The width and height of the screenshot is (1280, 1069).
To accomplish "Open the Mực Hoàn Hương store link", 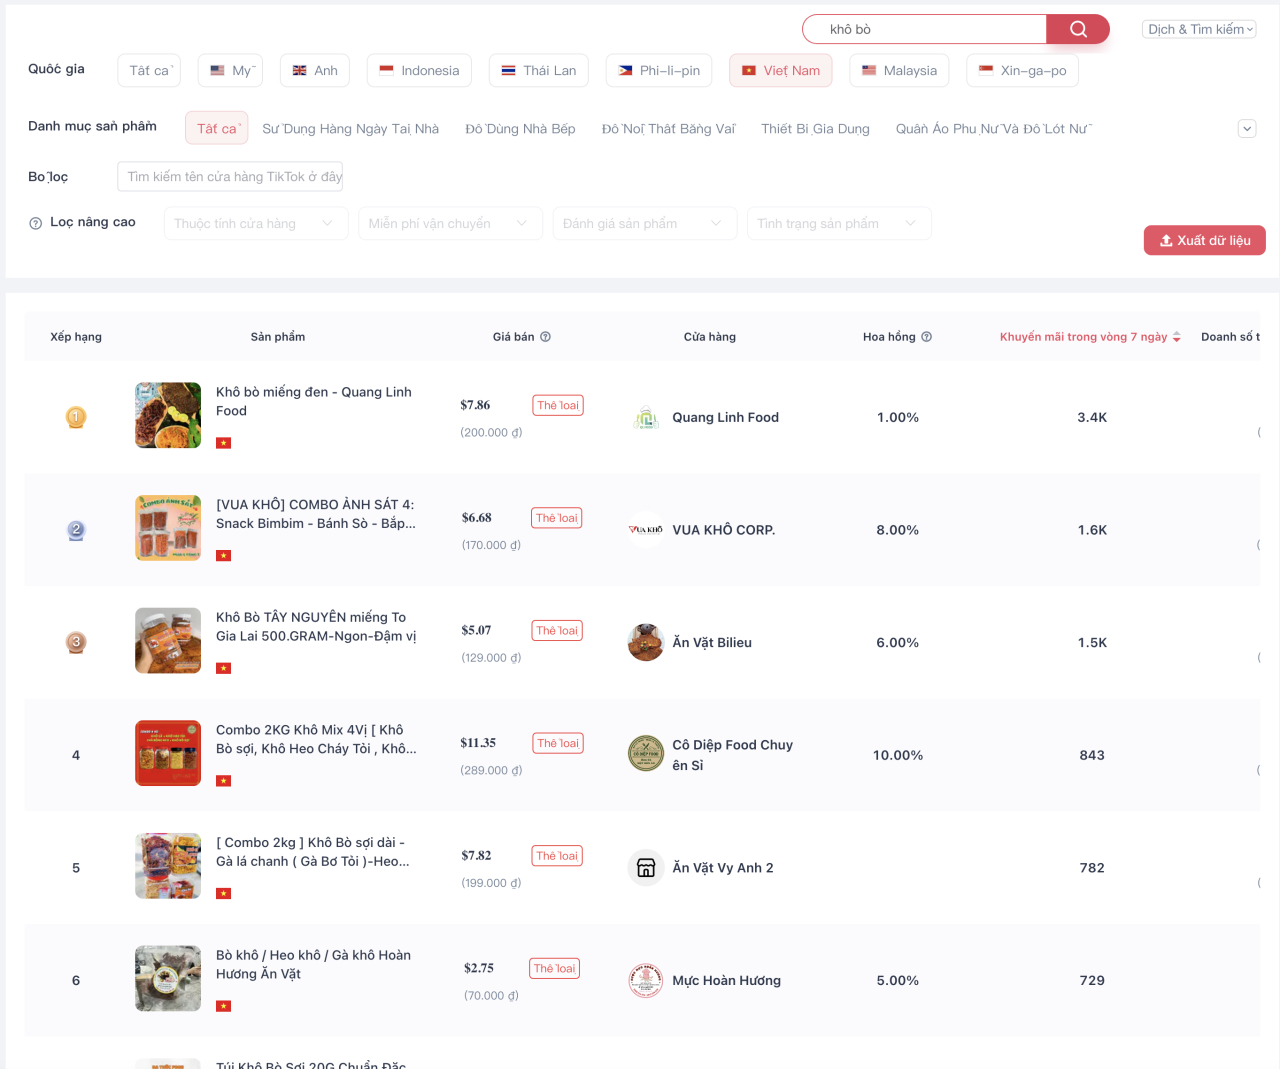I will pos(727,981).
